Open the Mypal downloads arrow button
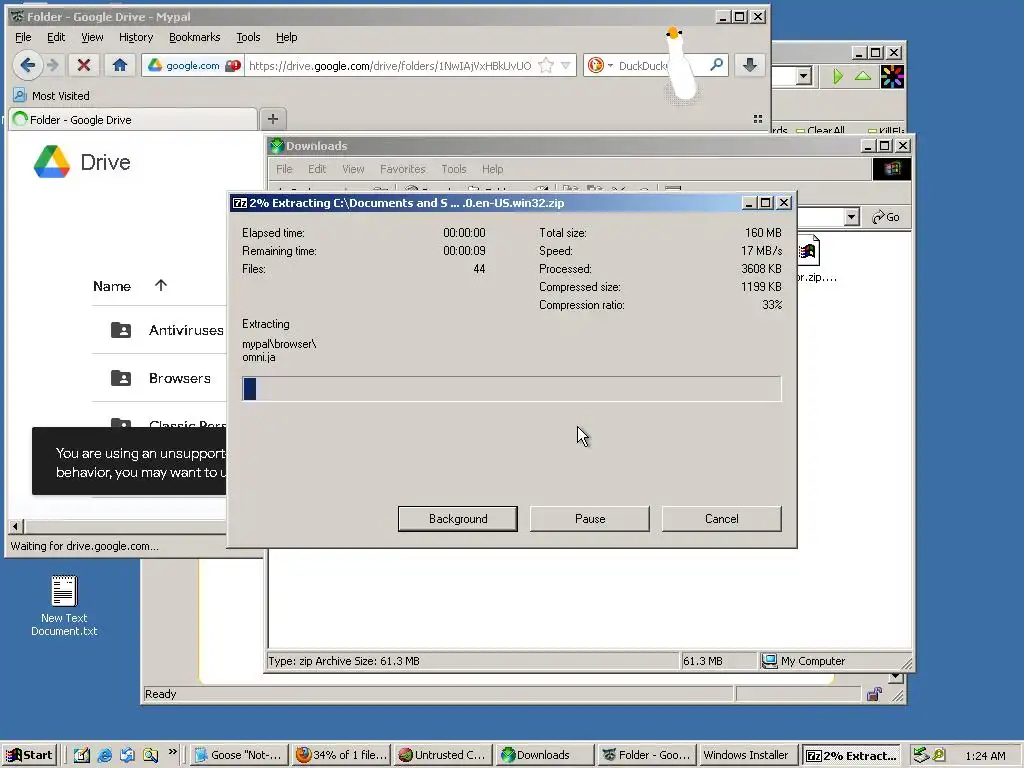Viewport: 1024px width, 768px height. pos(750,65)
